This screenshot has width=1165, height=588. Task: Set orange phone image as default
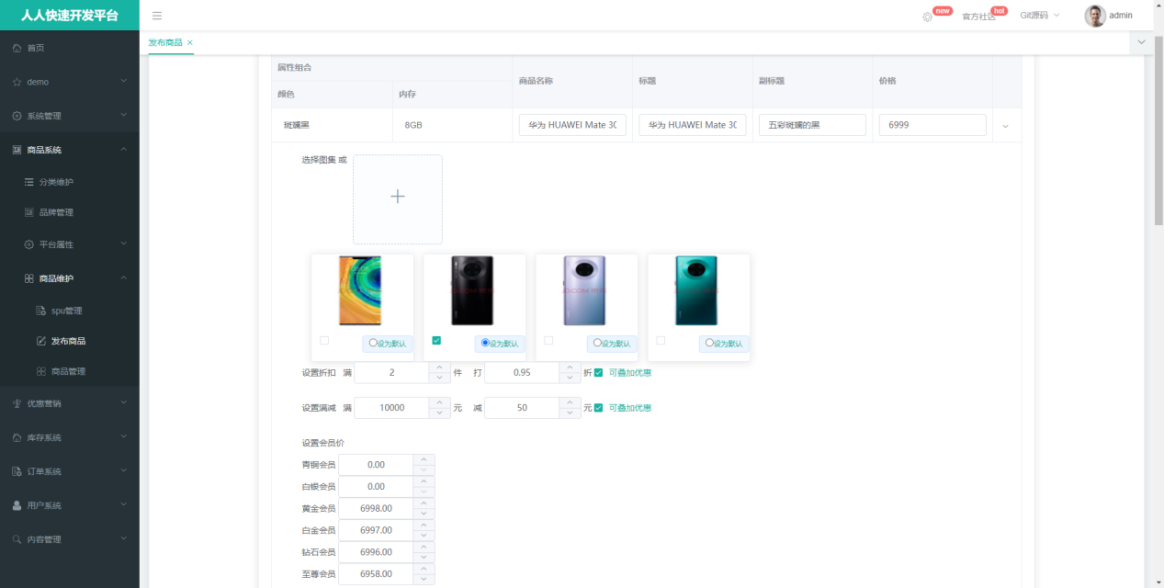[373, 343]
